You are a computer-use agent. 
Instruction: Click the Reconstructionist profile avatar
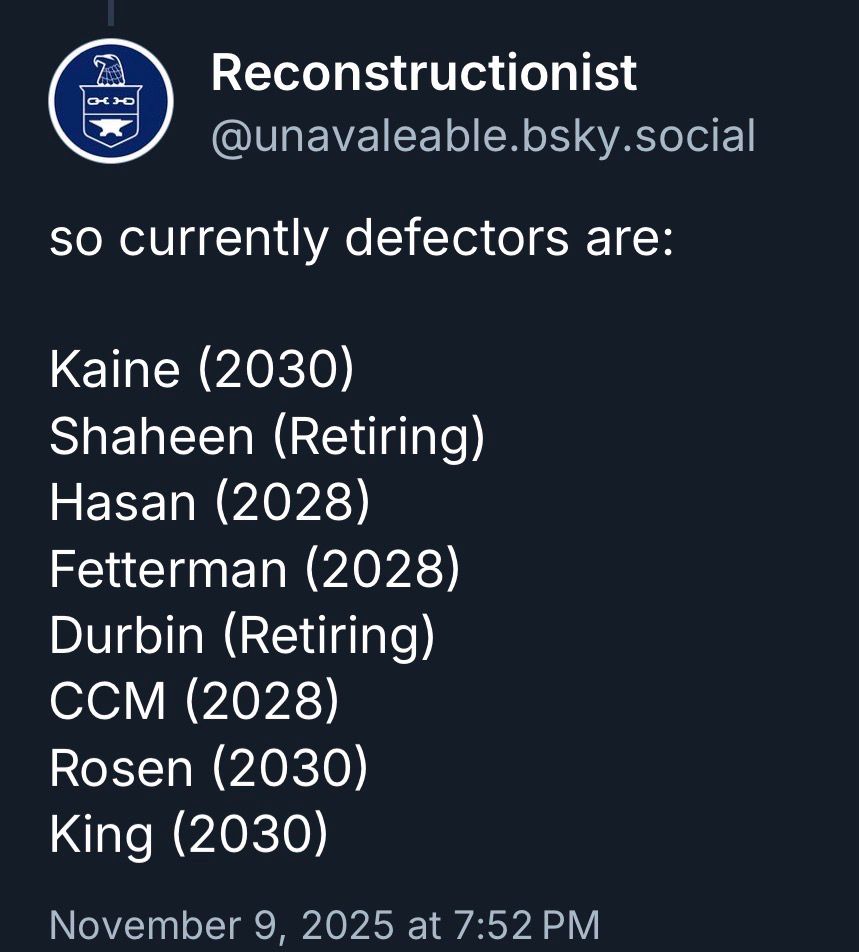coord(110,101)
